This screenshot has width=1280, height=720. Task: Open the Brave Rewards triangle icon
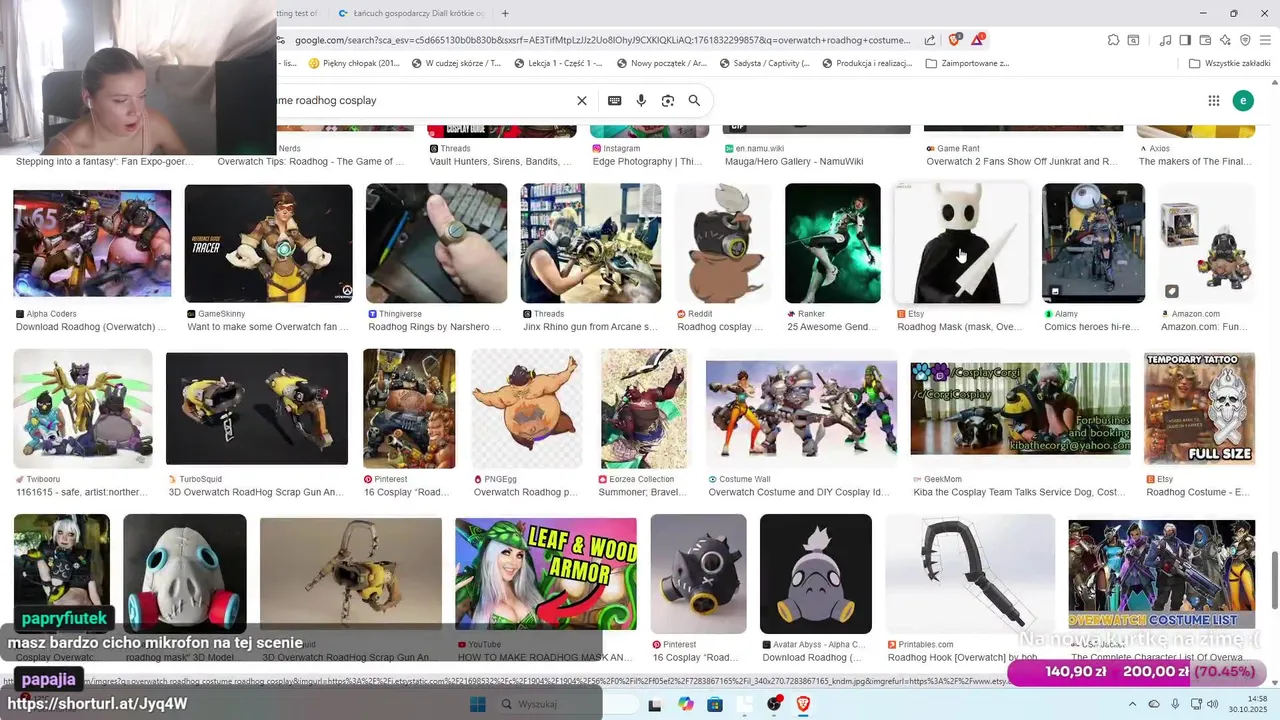977,40
